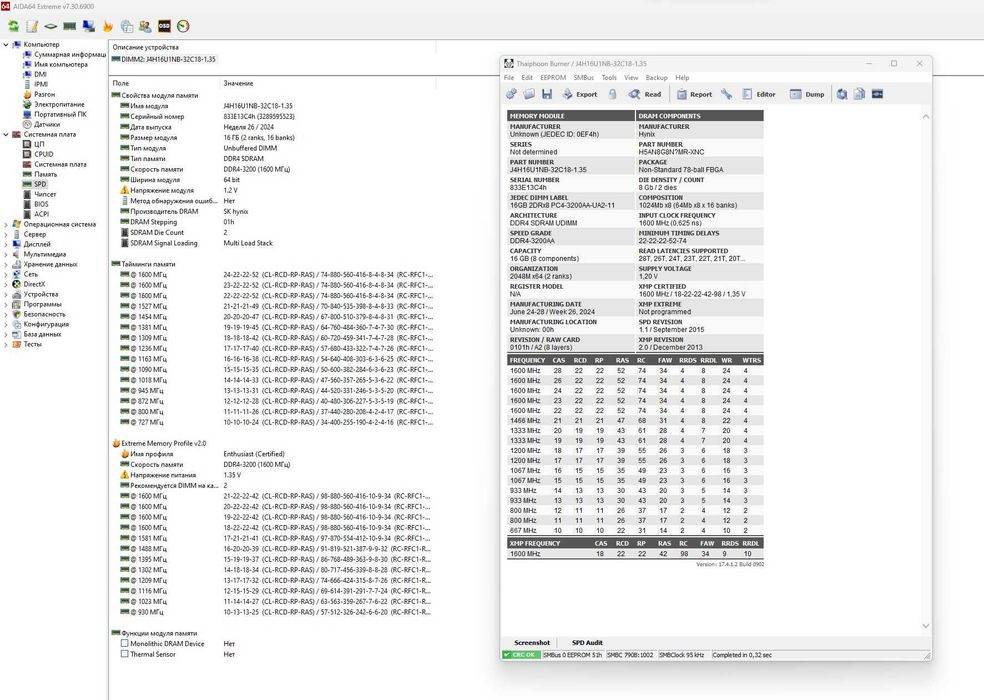
Task: Expand the Дисплей tree node
Action: point(6,244)
